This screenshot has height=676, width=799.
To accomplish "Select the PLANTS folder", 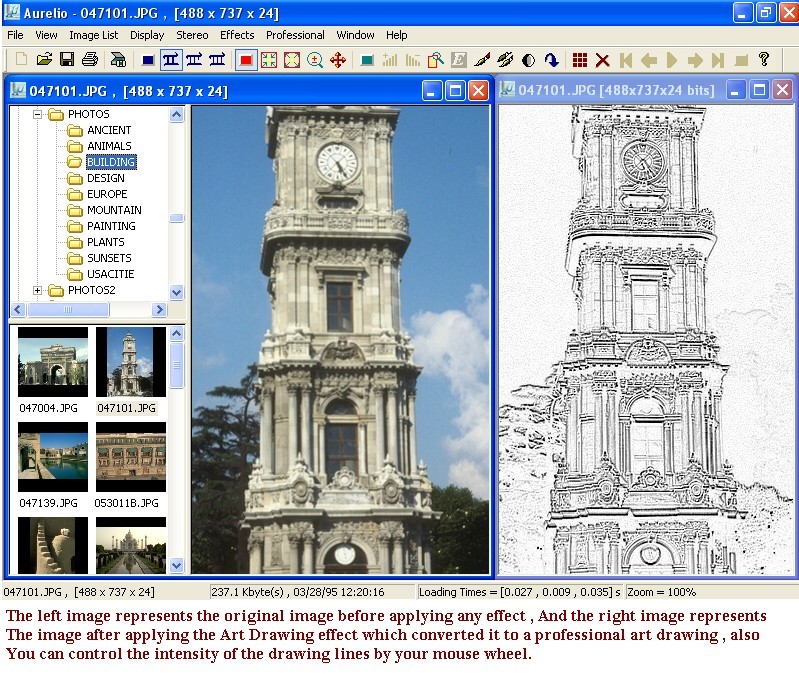I will click(x=105, y=242).
